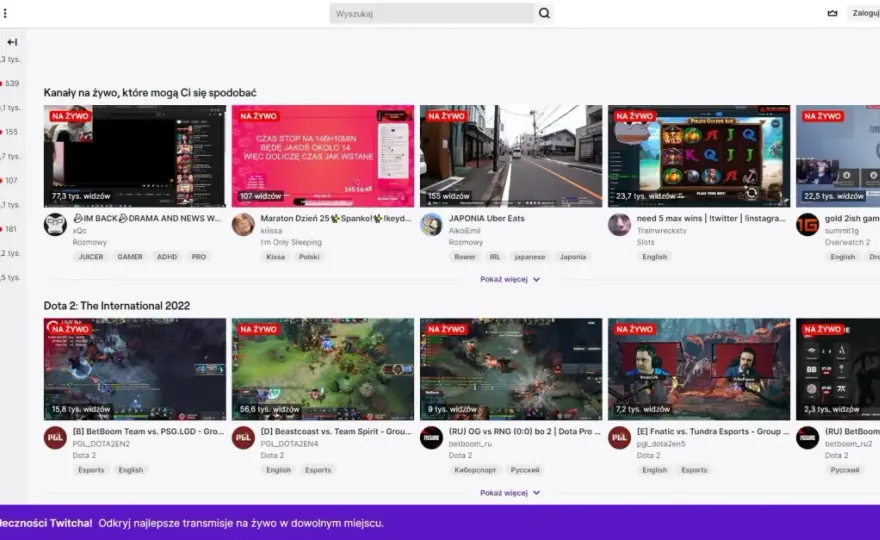This screenshot has width=880, height=540.
Task: Open 'need 5 max wins' stream title
Action: [x=711, y=218]
